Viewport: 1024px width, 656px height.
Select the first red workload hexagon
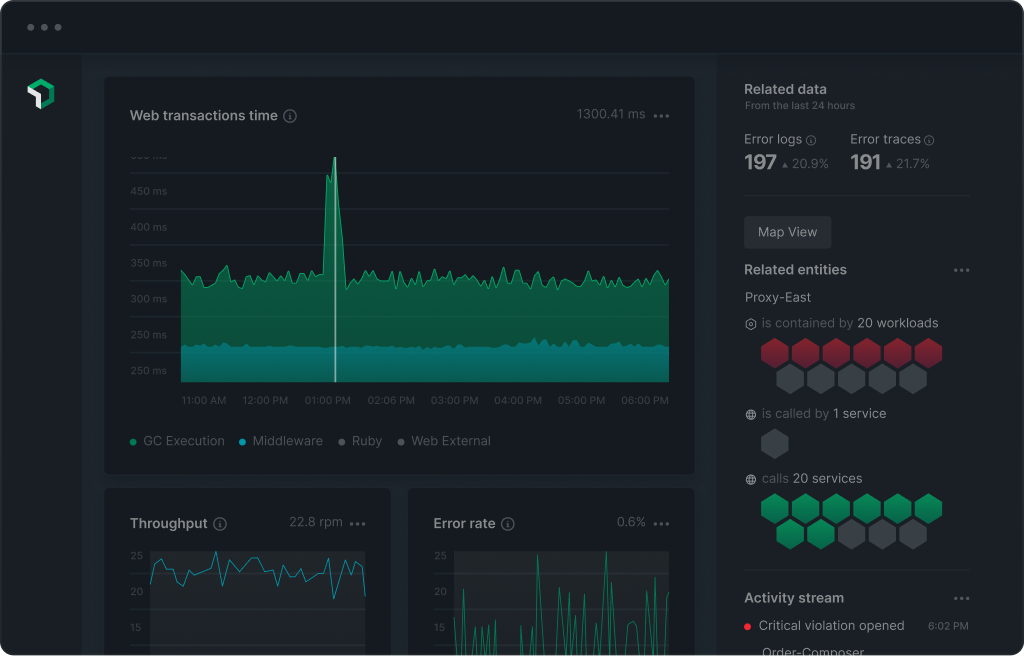775,352
